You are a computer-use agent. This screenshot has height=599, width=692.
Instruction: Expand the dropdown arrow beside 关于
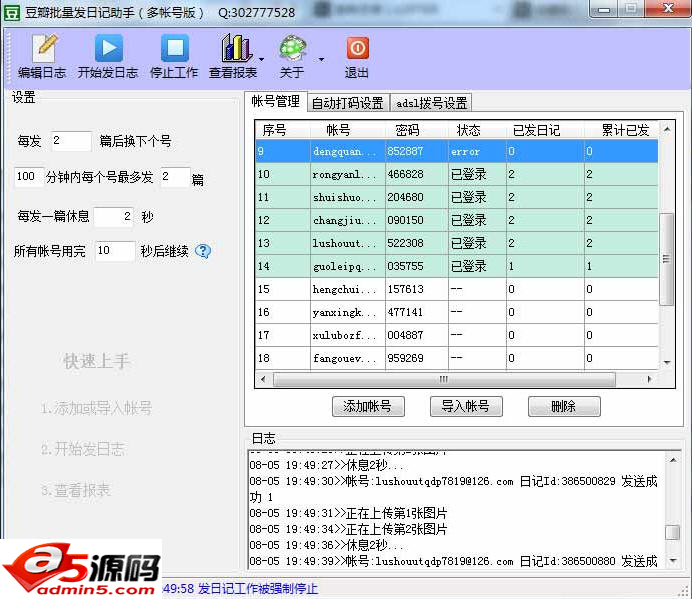[x=321, y=60]
